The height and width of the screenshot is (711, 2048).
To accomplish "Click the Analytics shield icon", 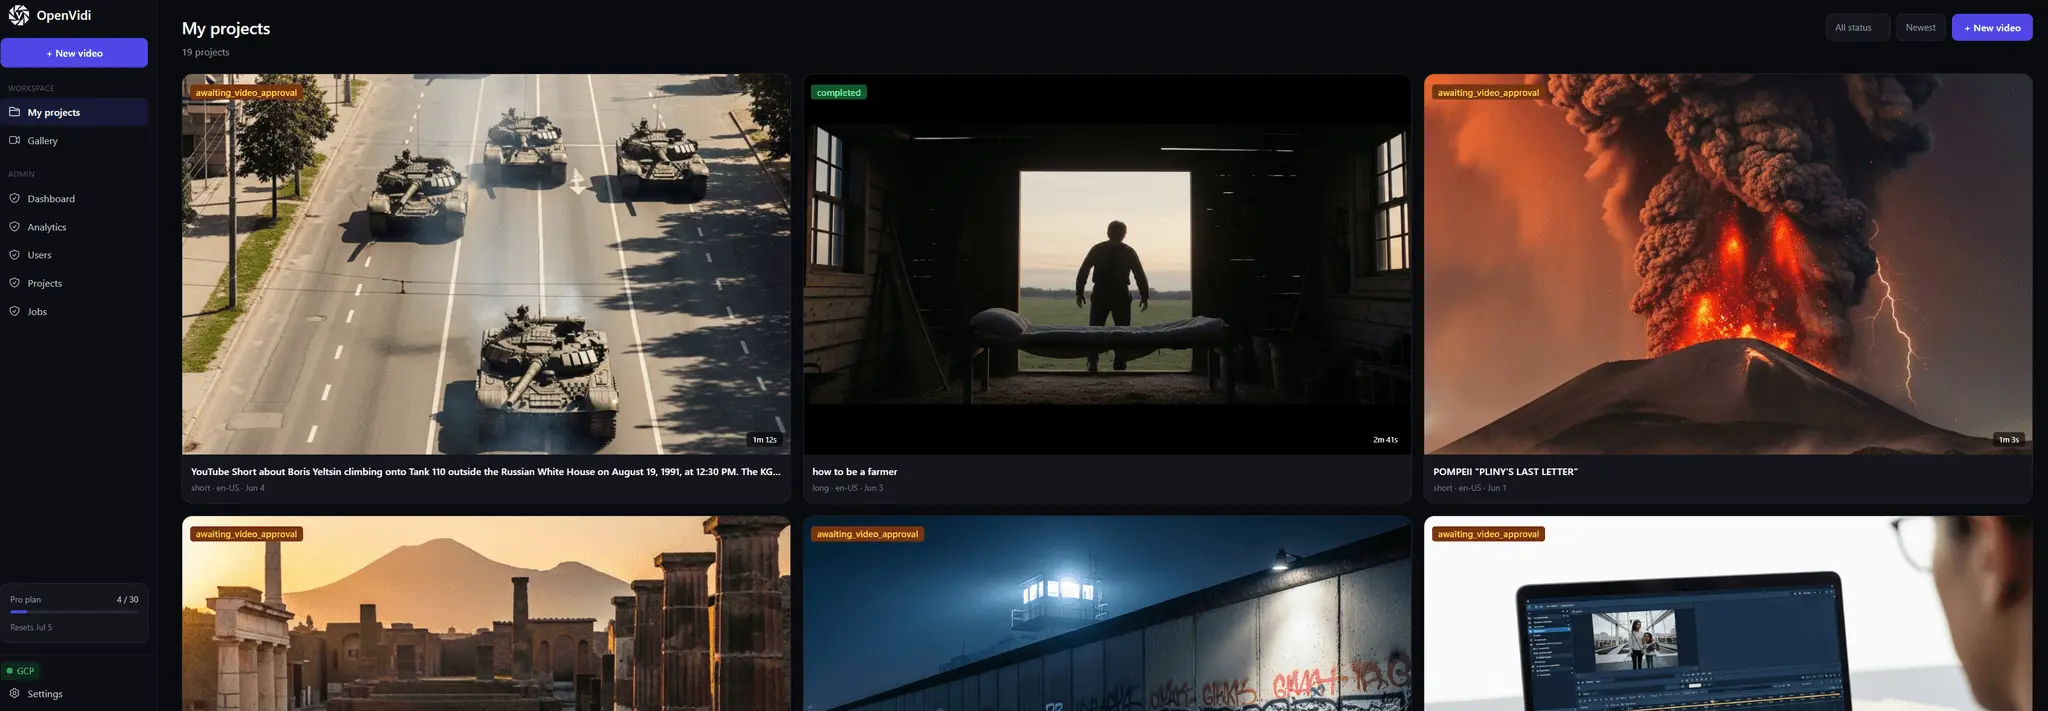I will click(15, 227).
